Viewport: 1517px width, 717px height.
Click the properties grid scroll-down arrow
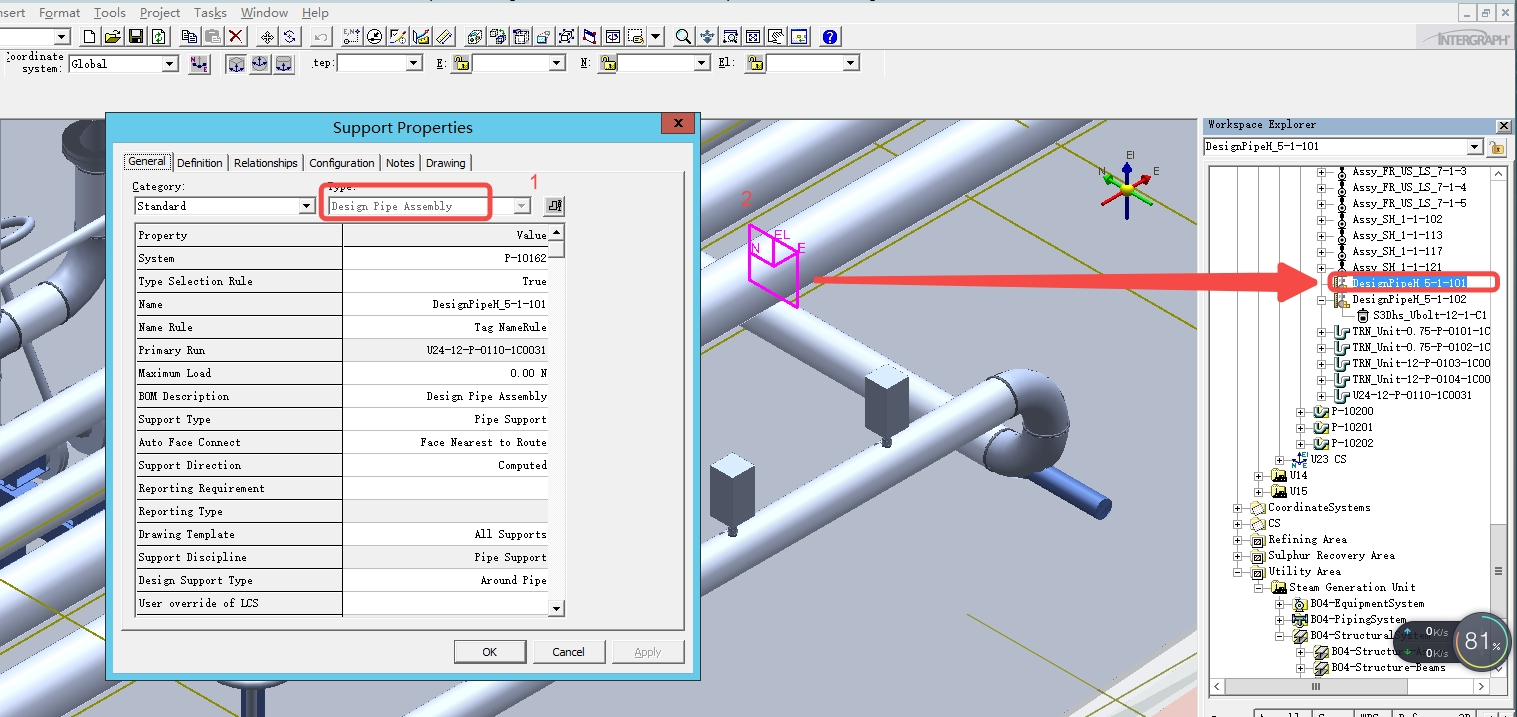pos(557,608)
